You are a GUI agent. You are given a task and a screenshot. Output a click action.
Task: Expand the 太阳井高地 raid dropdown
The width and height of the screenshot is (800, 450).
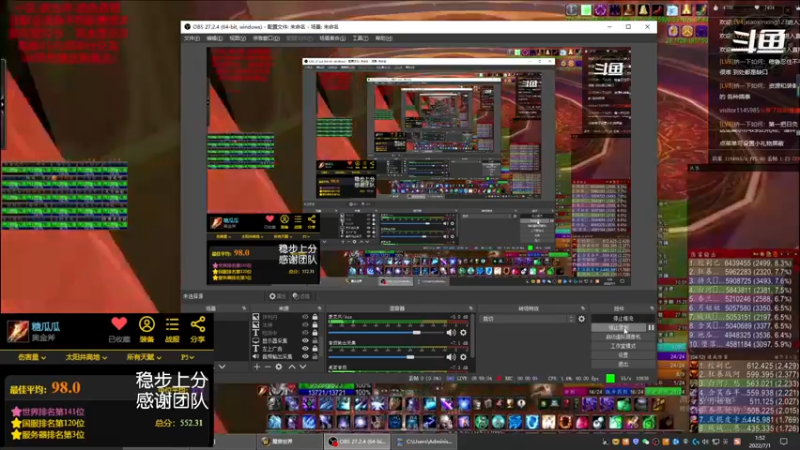(86, 357)
